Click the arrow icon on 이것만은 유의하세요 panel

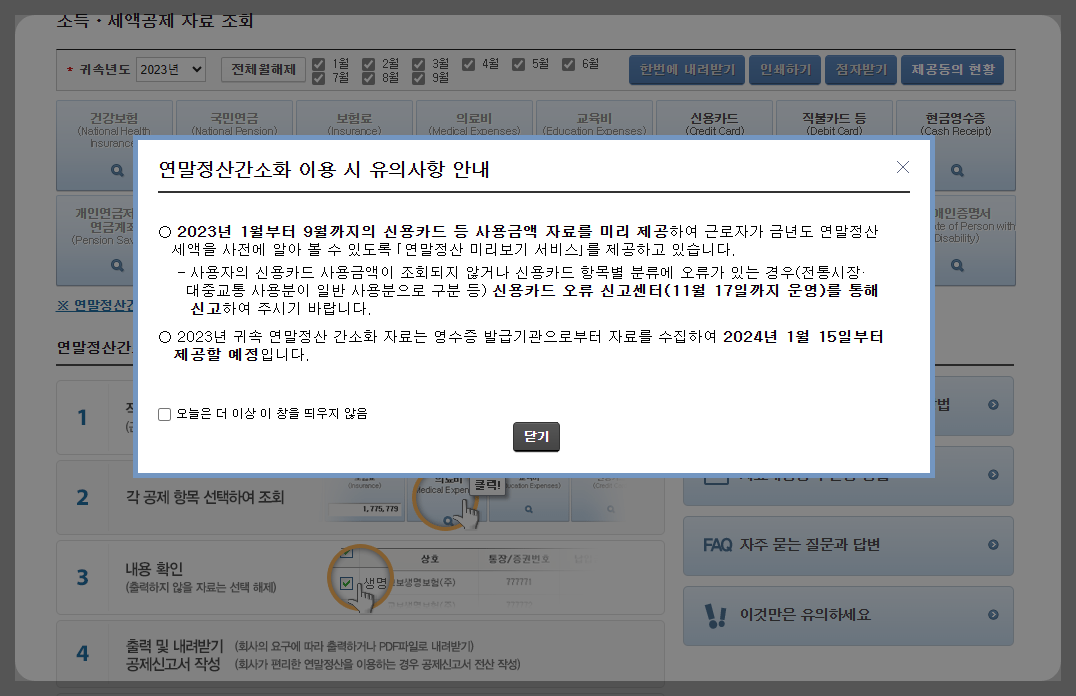click(991, 616)
